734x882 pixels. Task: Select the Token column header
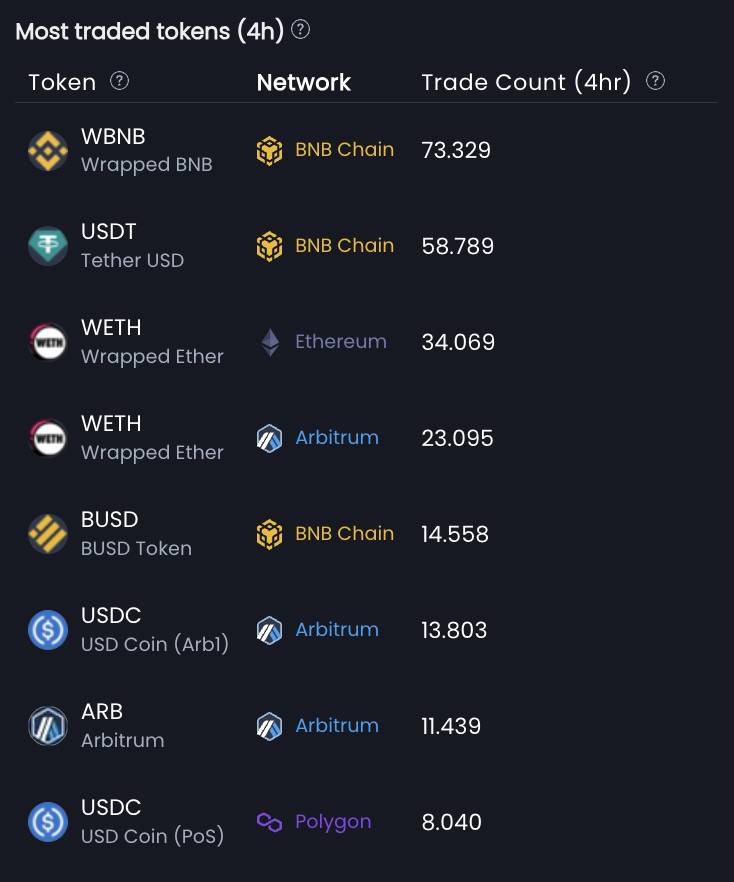pos(62,82)
